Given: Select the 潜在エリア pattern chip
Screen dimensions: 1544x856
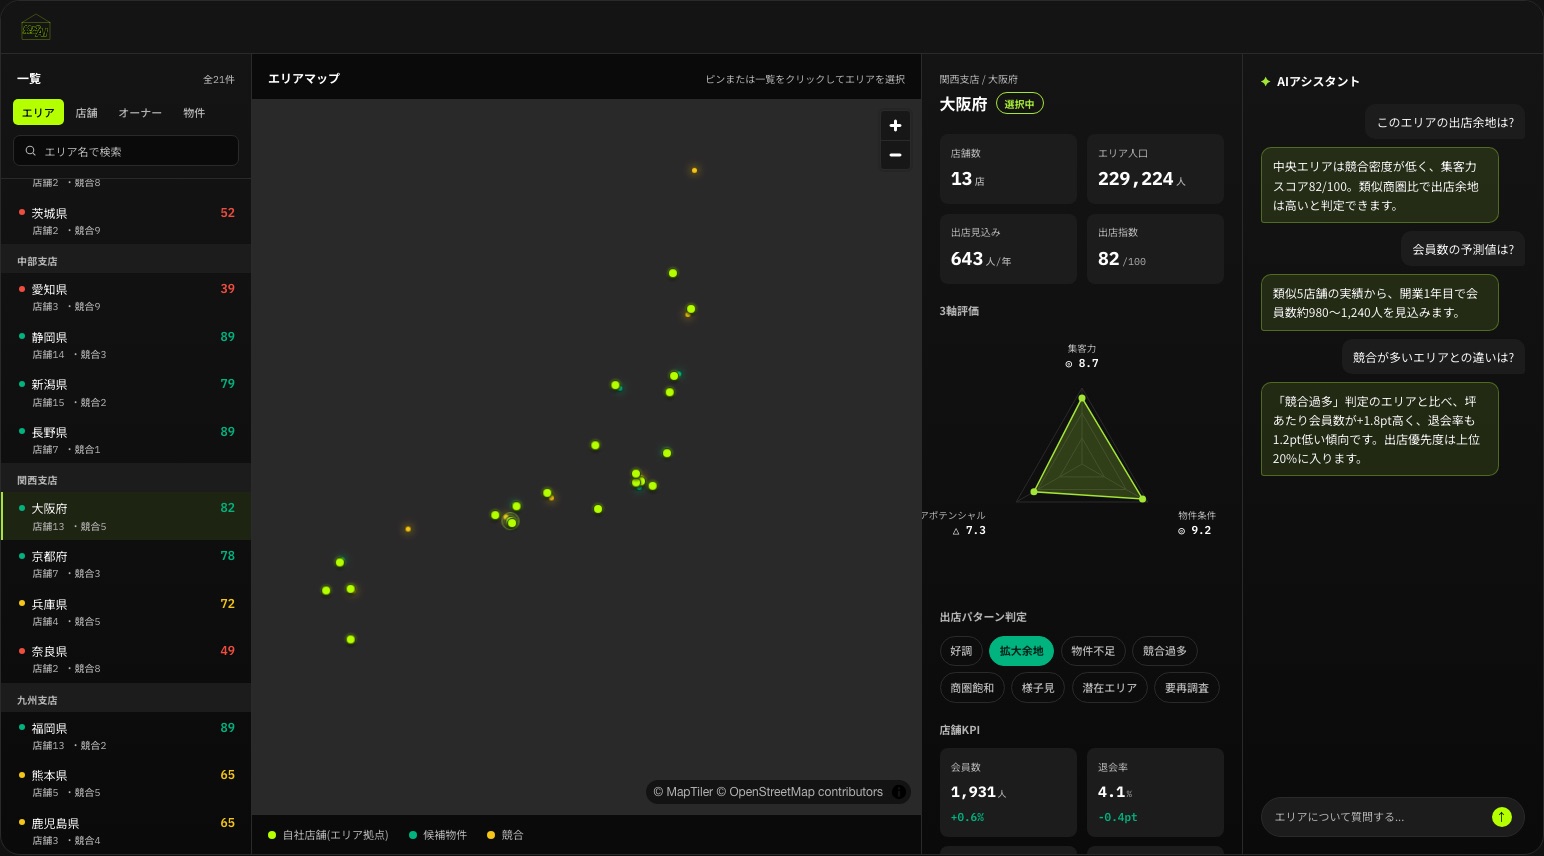Looking at the screenshot, I should [x=1109, y=688].
